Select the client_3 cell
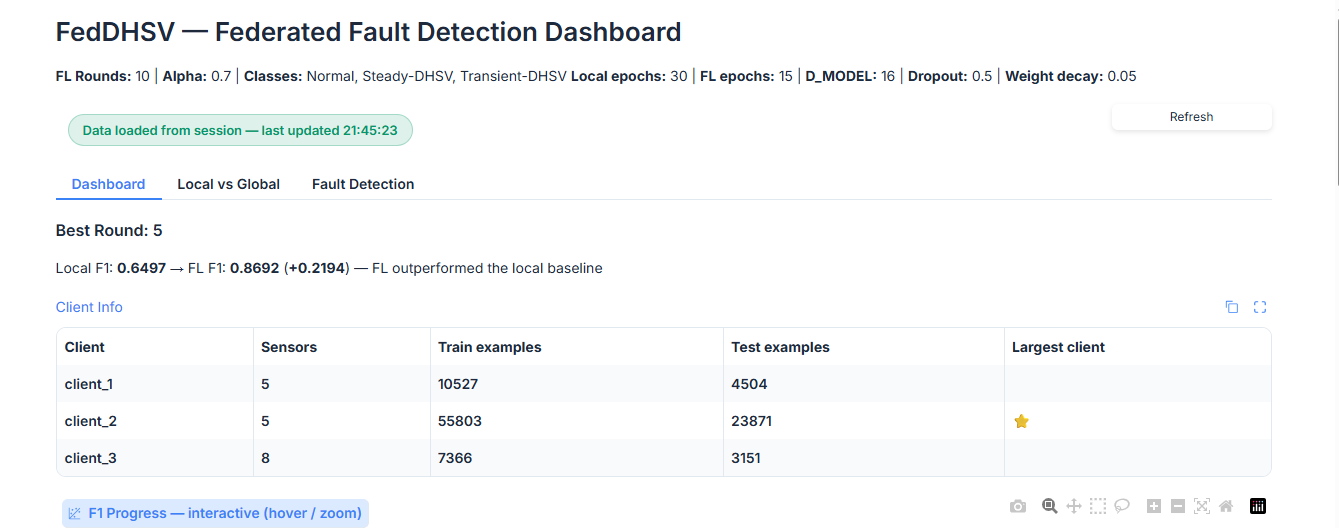The width and height of the screenshot is (1339, 528). point(154,458)
